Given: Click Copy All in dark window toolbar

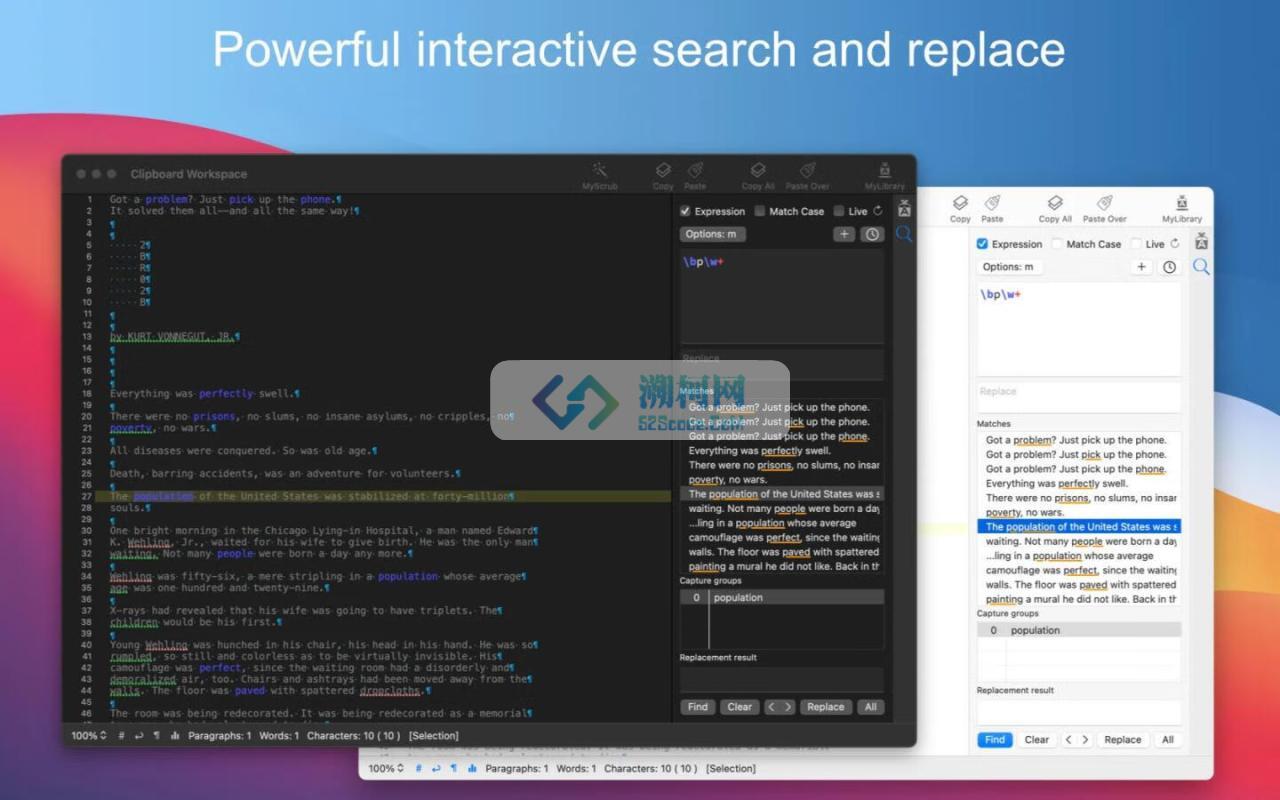Looking at the screenshot, I should (758, 175).
